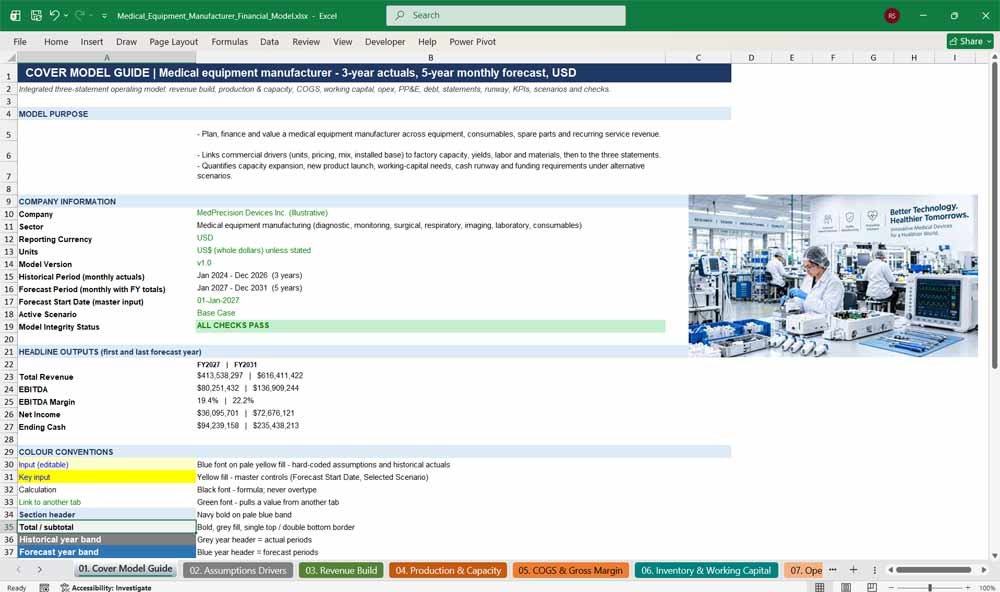Select column C header
This screenshot has height=592, width=1000.
pos(698,57)
